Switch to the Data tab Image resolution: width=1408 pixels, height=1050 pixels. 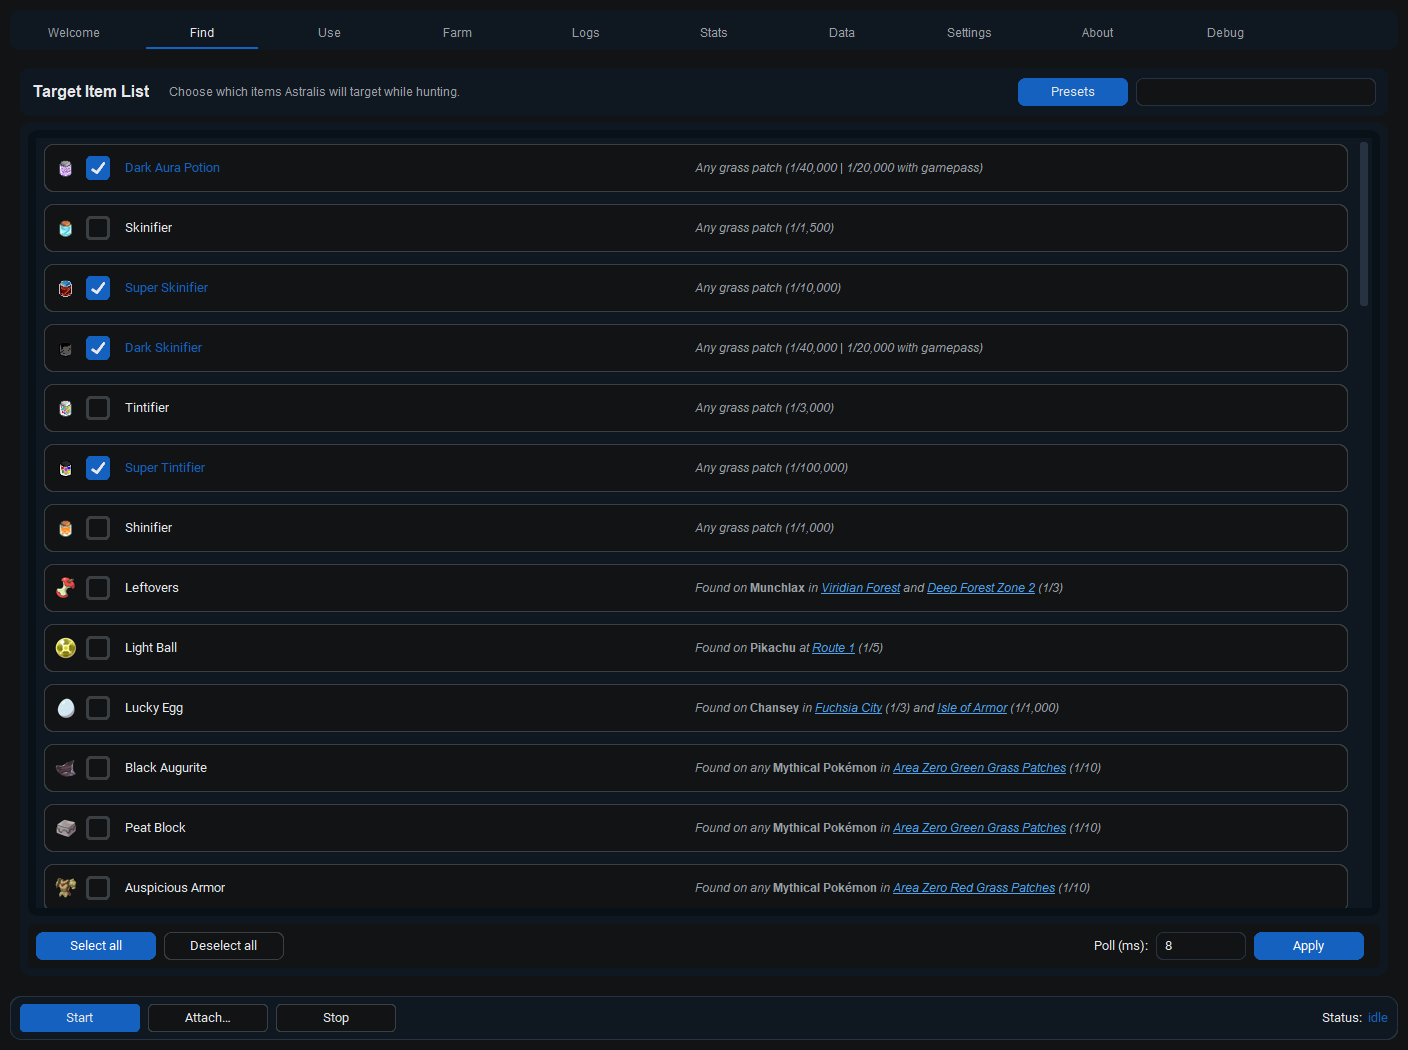click(x=842, y=33)
